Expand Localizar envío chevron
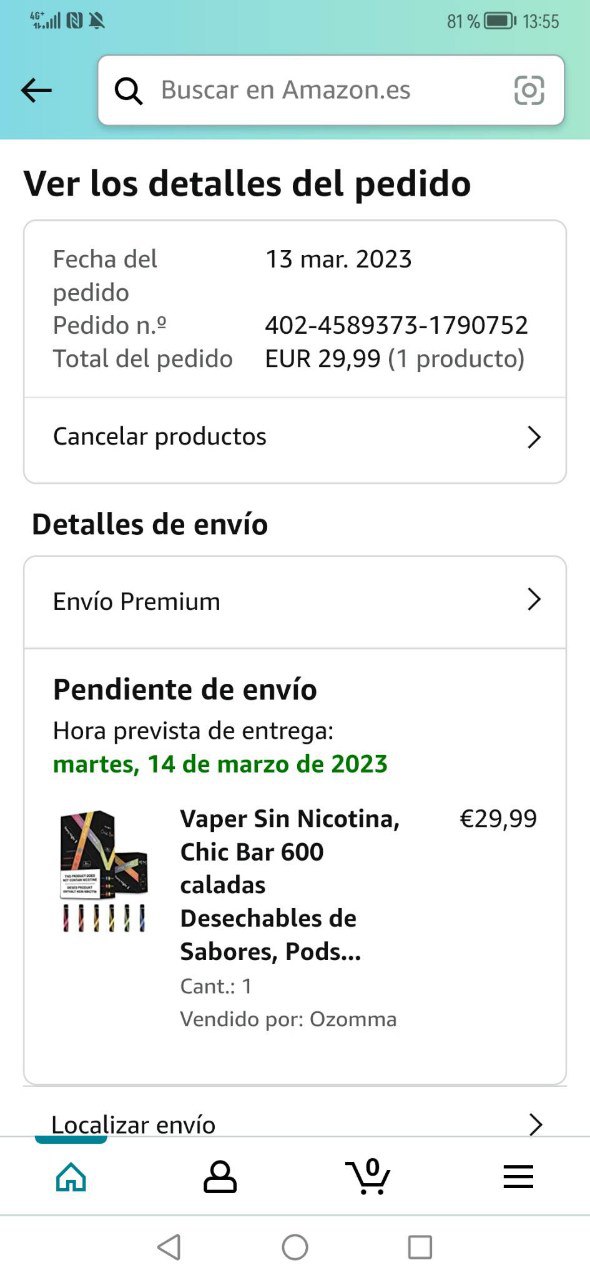Image resolution: width=590 pixels, height=1280 pixels. coord(535,1125)
